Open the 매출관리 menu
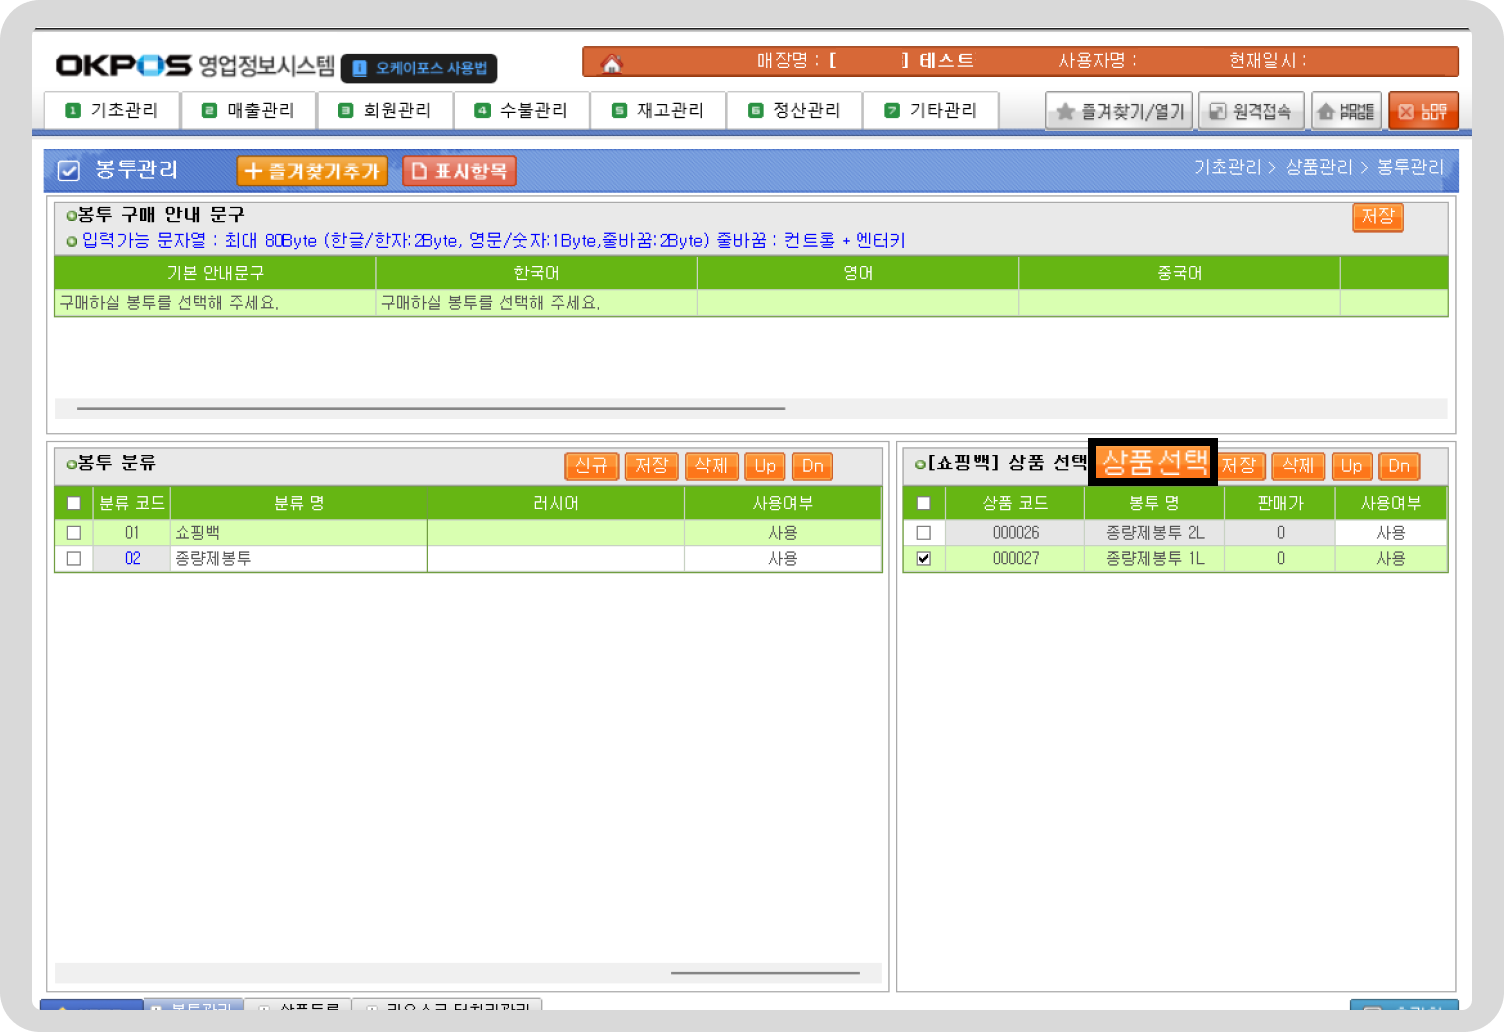 tap(249, 110)
